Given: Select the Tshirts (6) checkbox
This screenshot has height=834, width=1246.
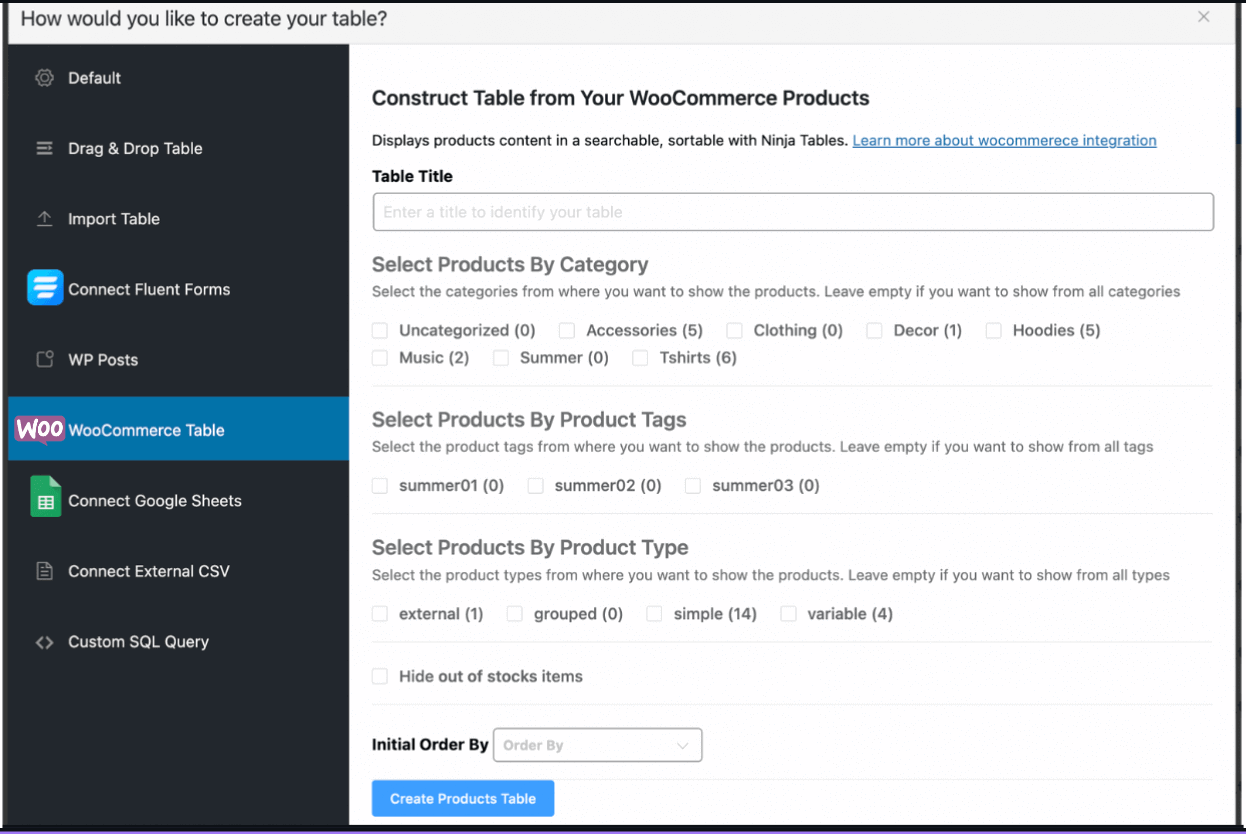Looking at the screenshot, I should click(640, 357).
